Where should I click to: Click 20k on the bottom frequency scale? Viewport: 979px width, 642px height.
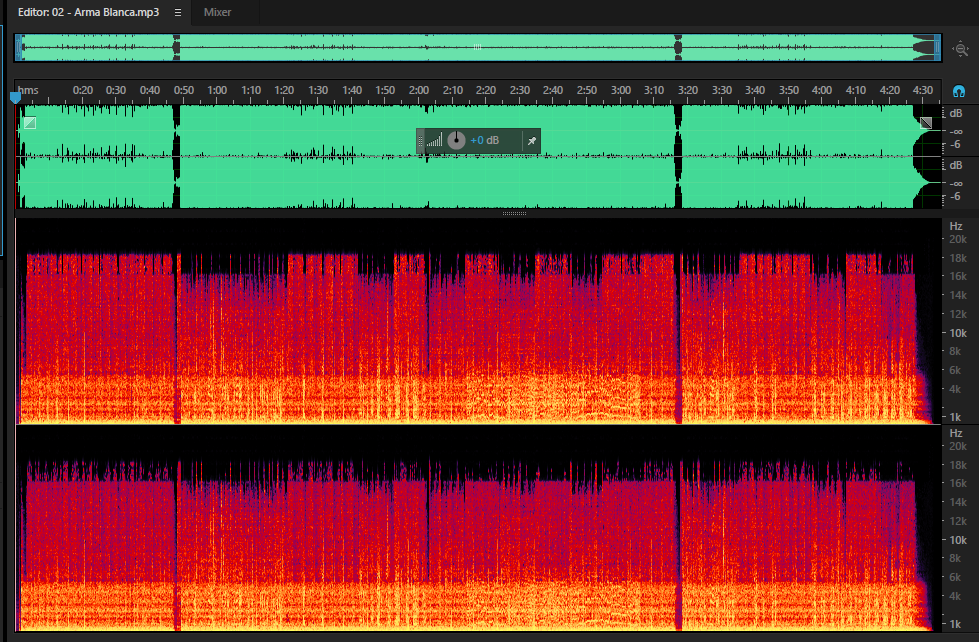[x=958, y=446]
